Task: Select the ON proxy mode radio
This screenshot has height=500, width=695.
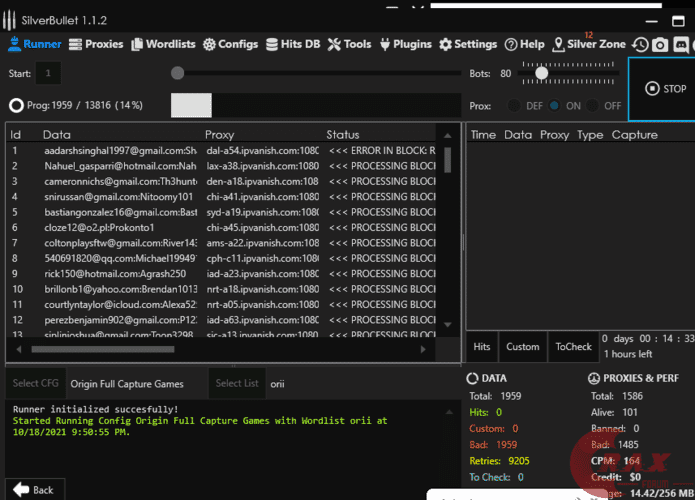Action: pos(554,105)
